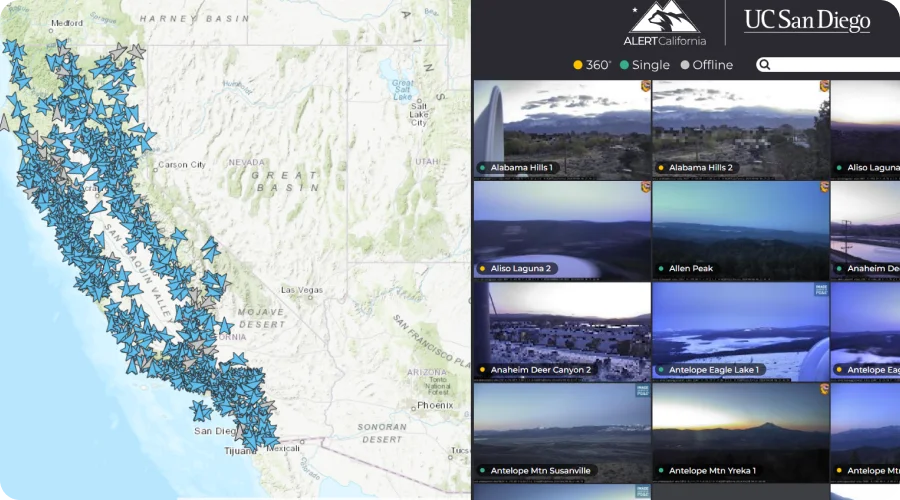This screenshot has height=500, width=900.
Task: Click the Salt Lake City map label
Action: (x=418, y=114)
